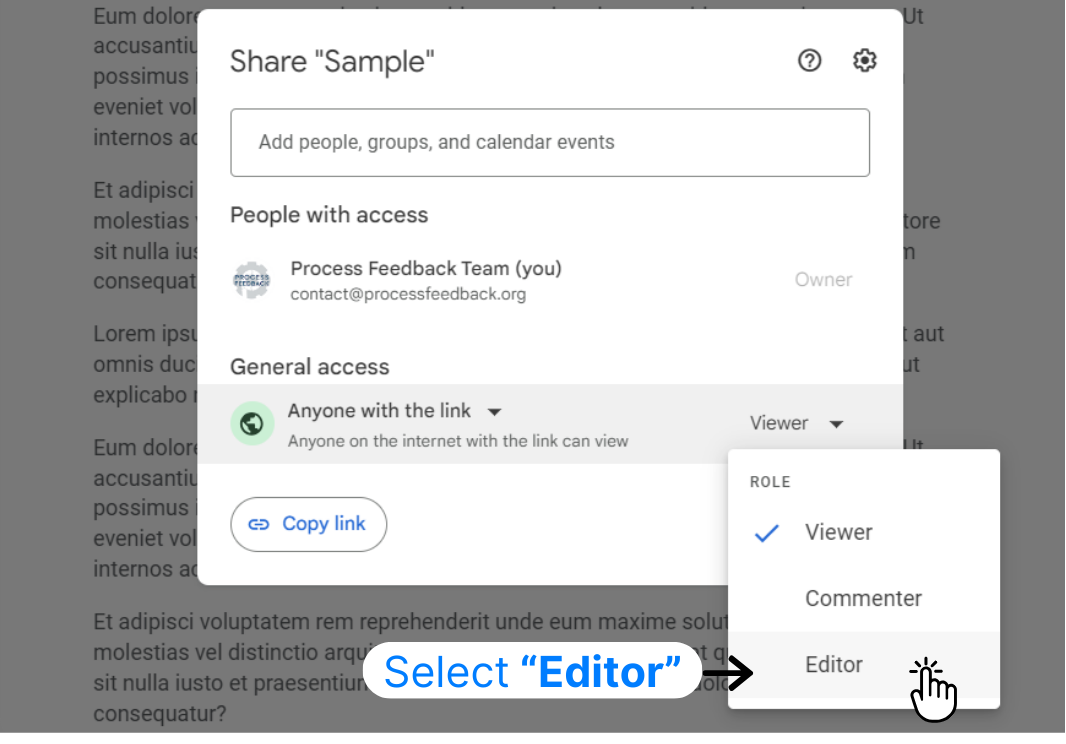Click "Anyone on the internet" description text
The height and width of the screenshot is (744, 1066).
[458, 441]
